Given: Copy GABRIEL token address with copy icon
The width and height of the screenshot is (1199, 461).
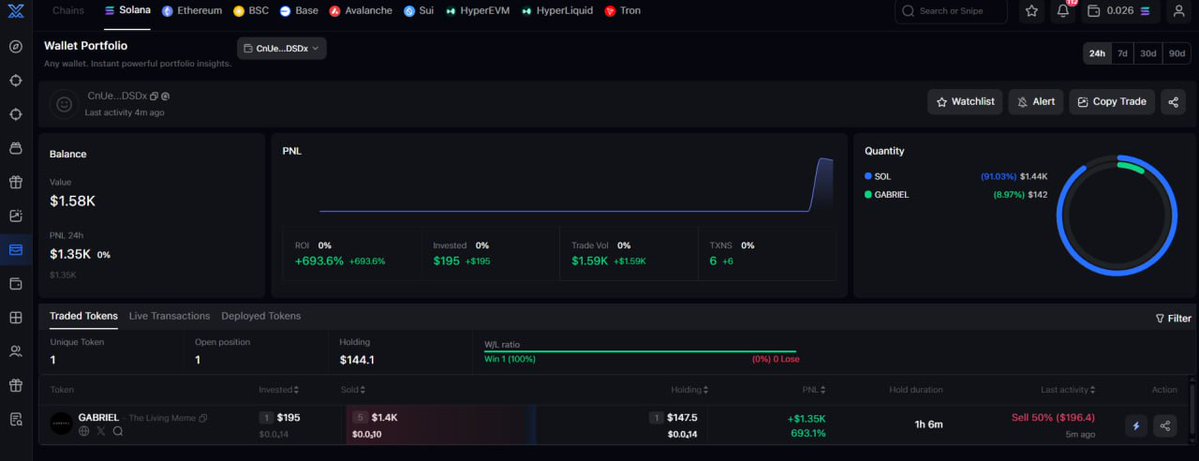Looking at the screenshot, I should pos(203,418).
